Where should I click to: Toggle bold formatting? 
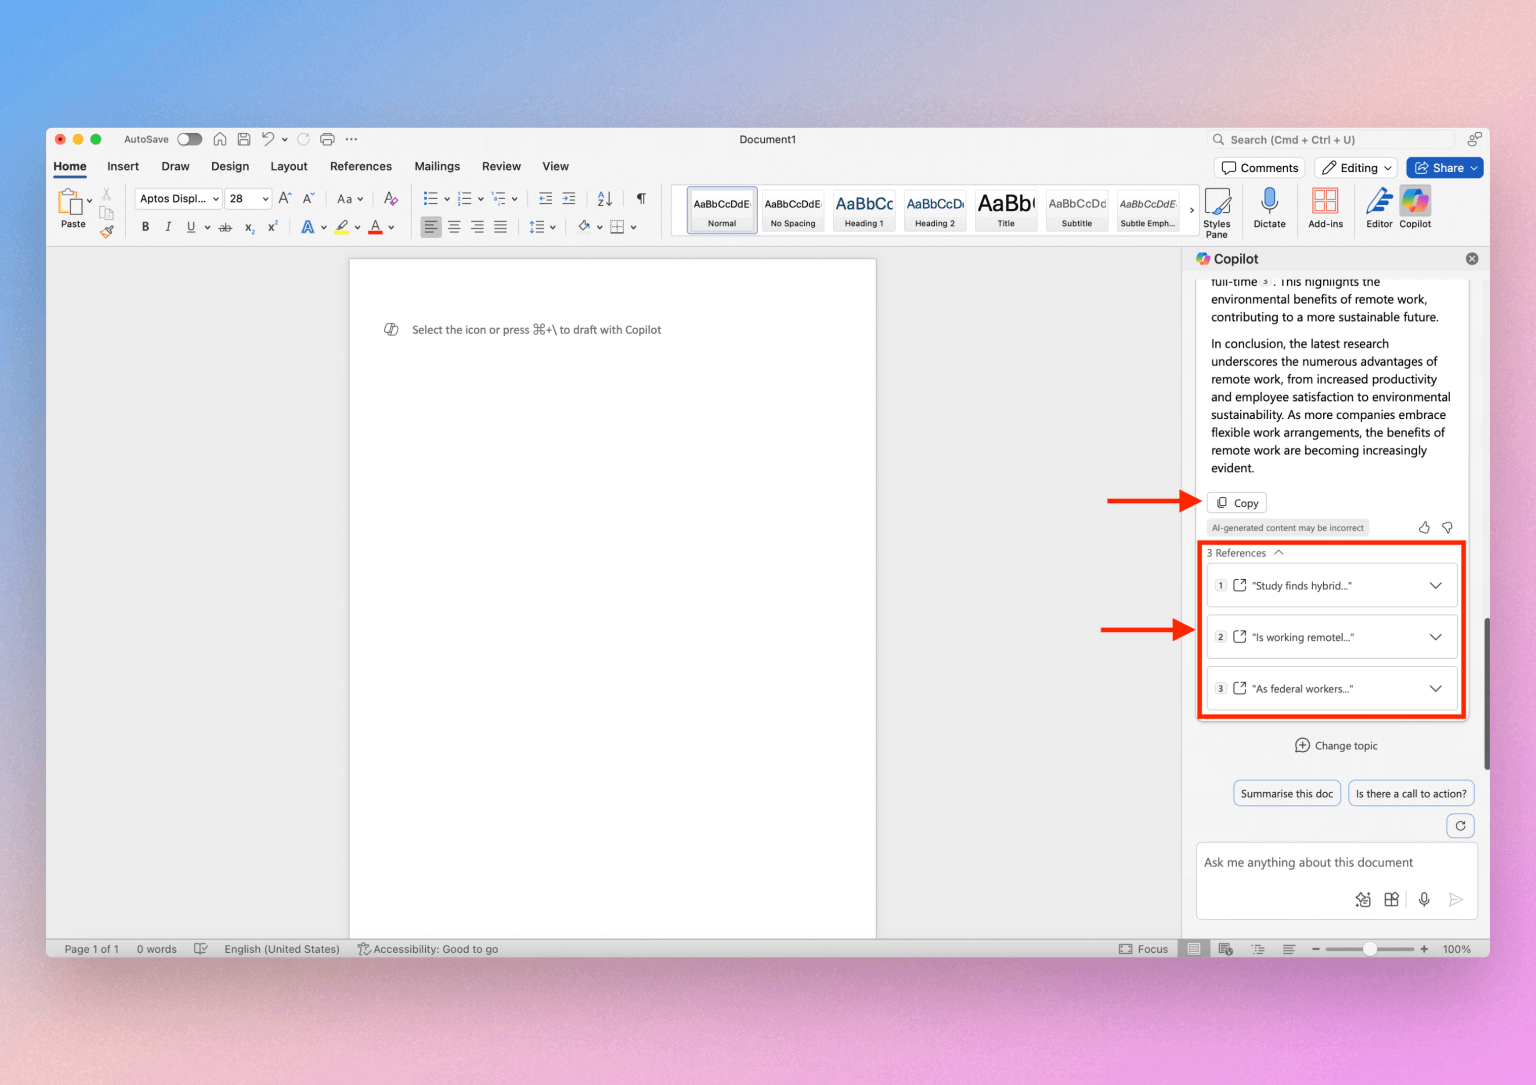(x=144, y=226)
